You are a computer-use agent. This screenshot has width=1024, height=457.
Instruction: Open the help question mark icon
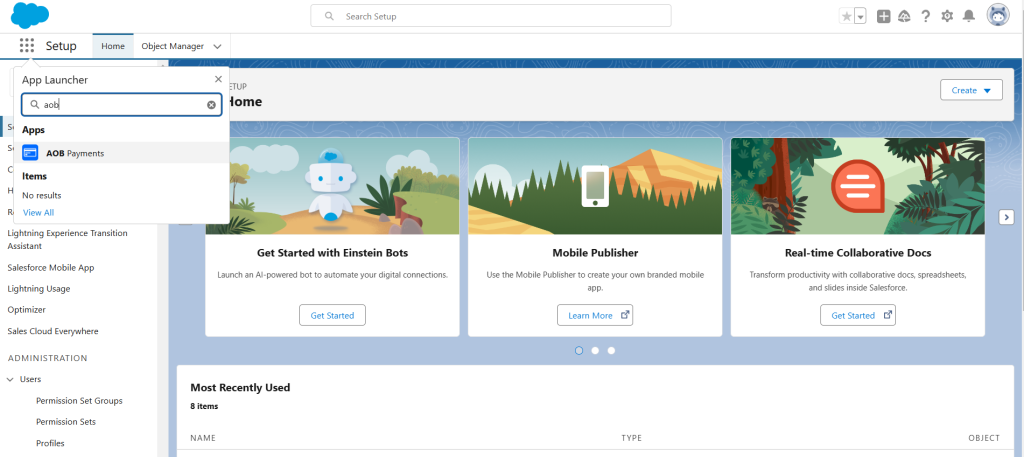click(x=925, y=17)
